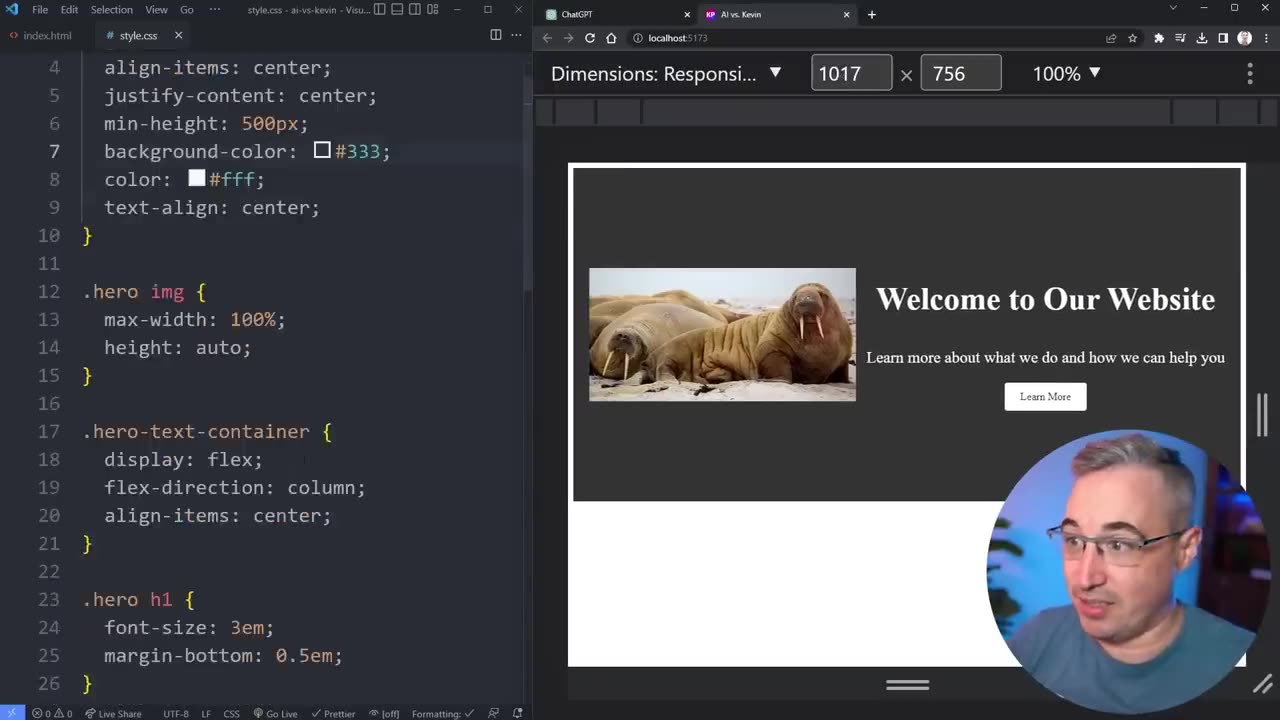This screenshot has height=720, width=1280.
Task: Open the editor More Actions ellipsis
Action: (x=516, y=35)
